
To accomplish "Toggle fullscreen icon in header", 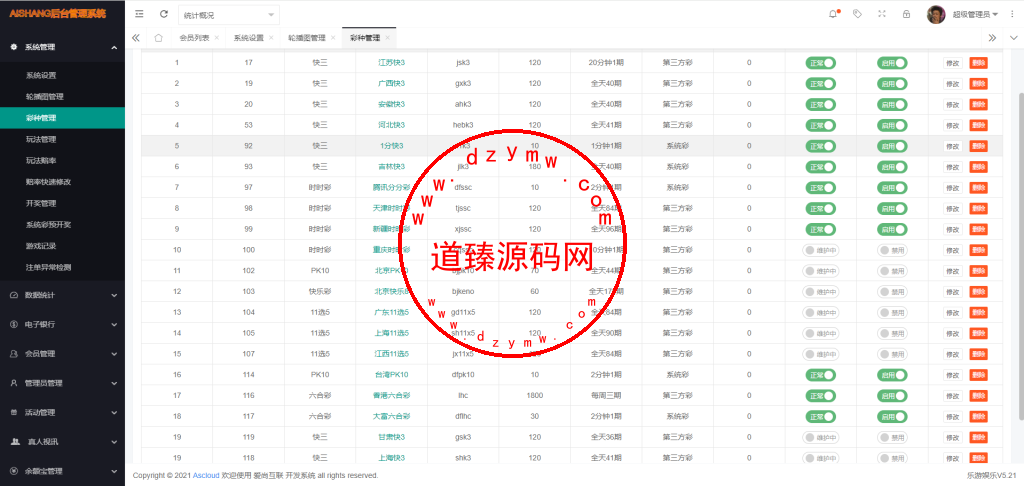I will coord(882,14).
